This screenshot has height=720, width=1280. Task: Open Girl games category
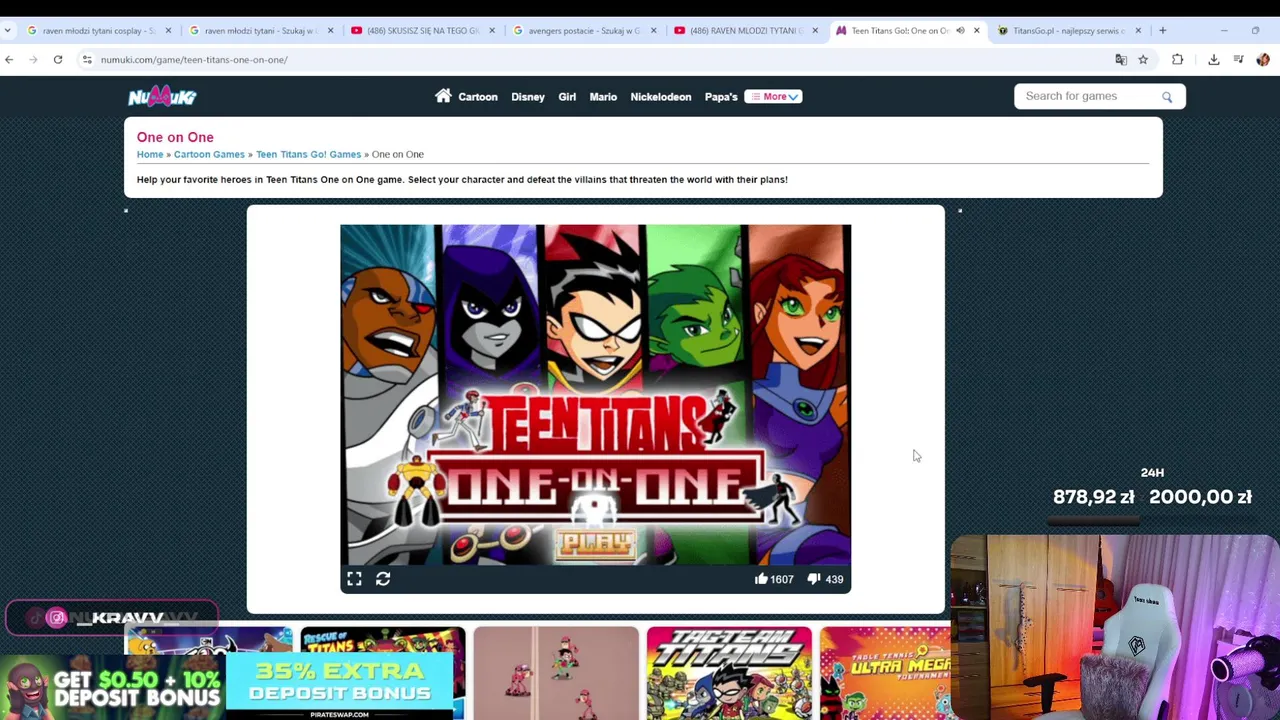coord(567,97)
